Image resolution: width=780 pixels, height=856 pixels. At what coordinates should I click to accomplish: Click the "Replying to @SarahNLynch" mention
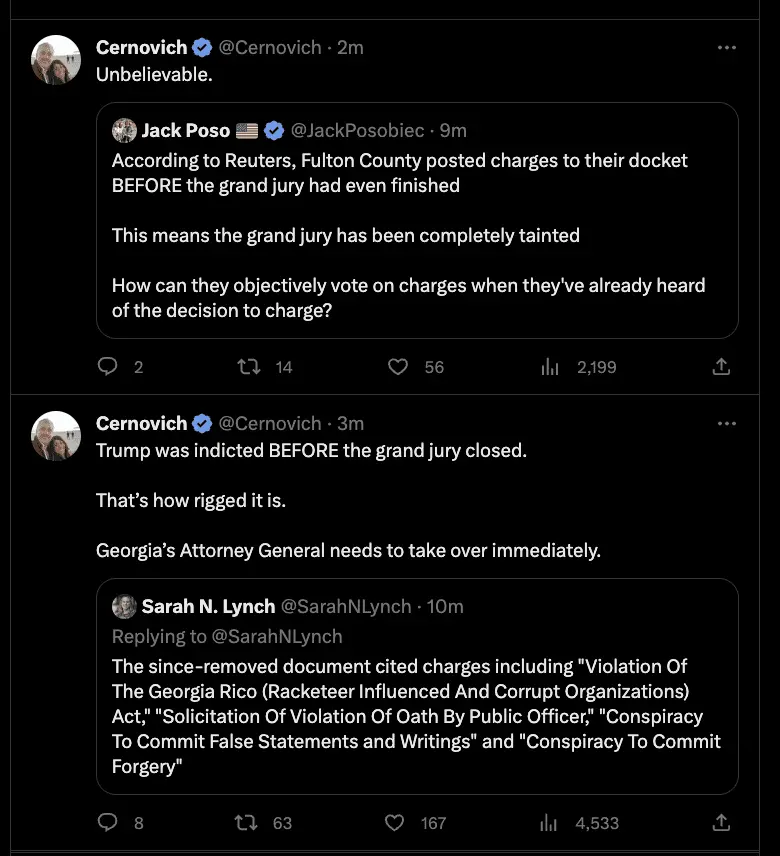[277, 637]
